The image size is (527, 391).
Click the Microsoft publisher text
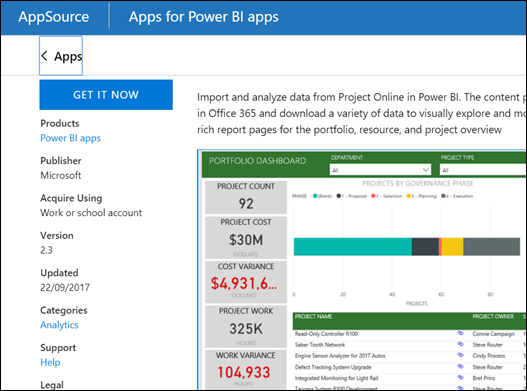[60, 175]
